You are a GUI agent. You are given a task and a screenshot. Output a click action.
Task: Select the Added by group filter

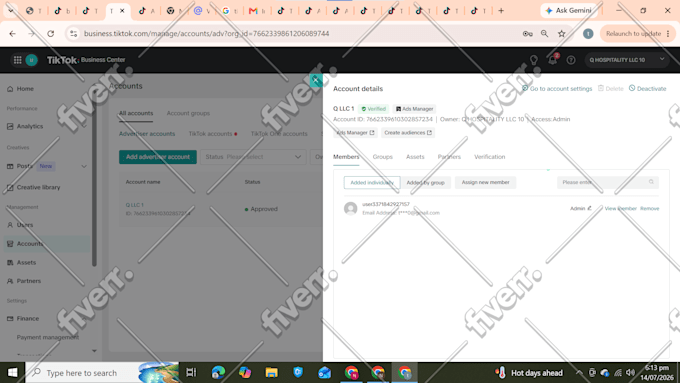pyautogui.click(x=425, y=183)
